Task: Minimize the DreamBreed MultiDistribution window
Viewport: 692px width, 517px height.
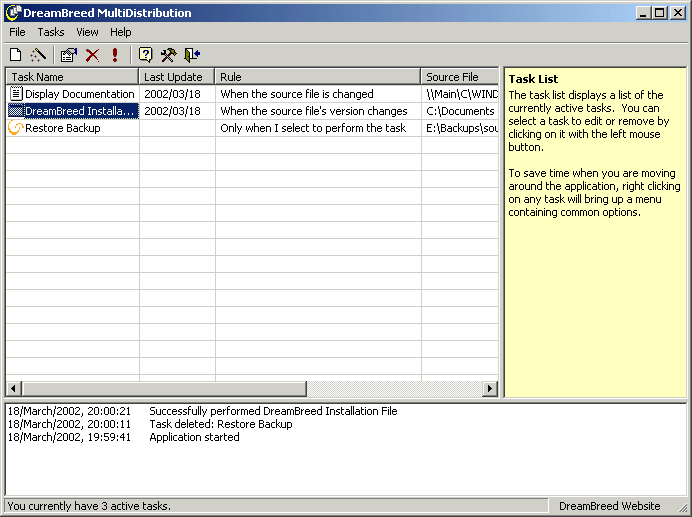Action: tap(643, 13)
